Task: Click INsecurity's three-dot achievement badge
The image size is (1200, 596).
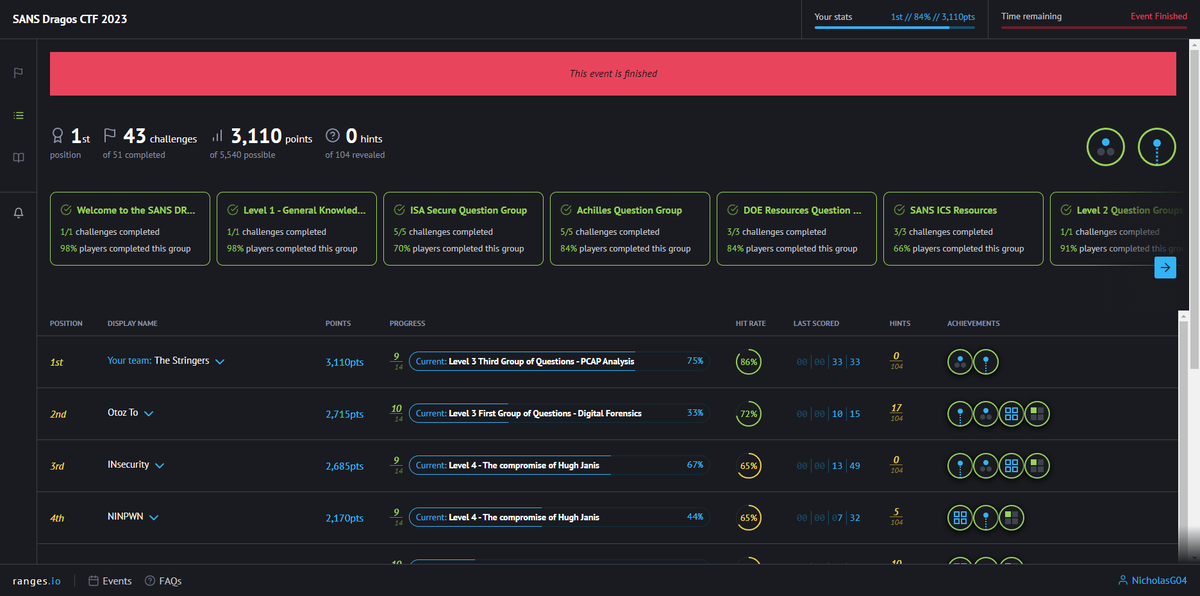Action: [x=986, y=465]
